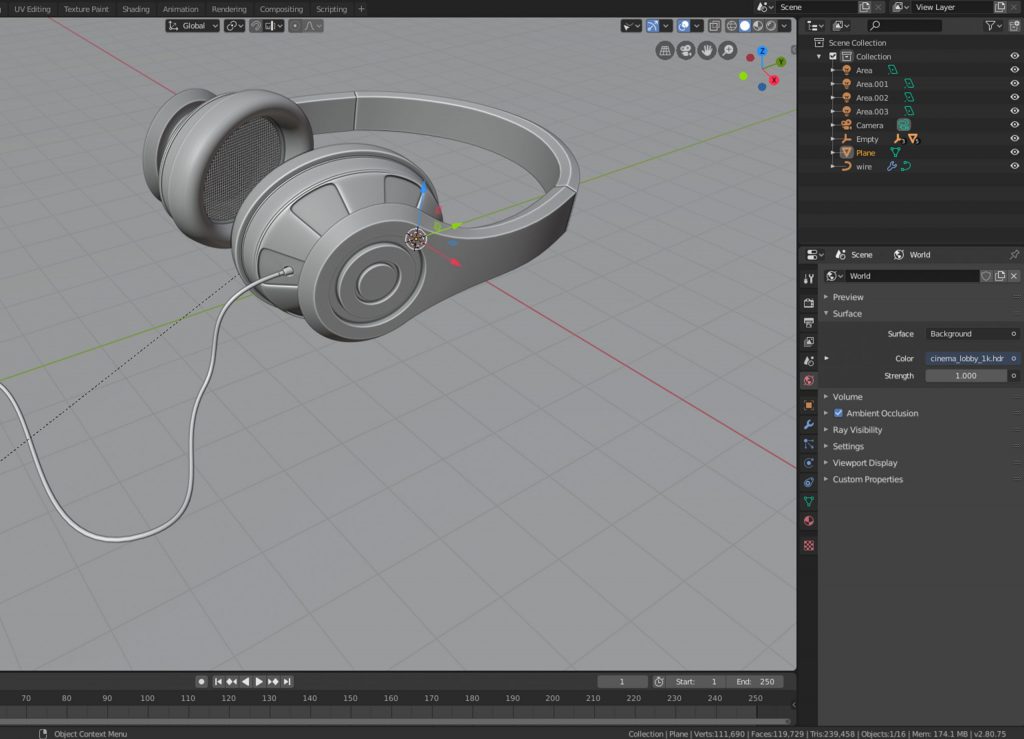Open the Modifier properties wrench tab
This screenshot has height=739, width=1024.
tap(809, 424)
